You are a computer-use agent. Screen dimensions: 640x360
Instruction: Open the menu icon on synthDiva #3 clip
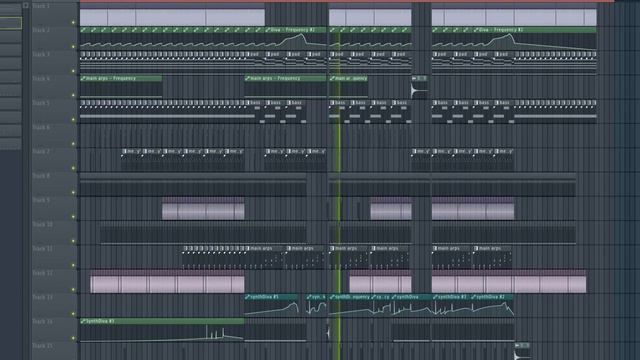(83, 321)
